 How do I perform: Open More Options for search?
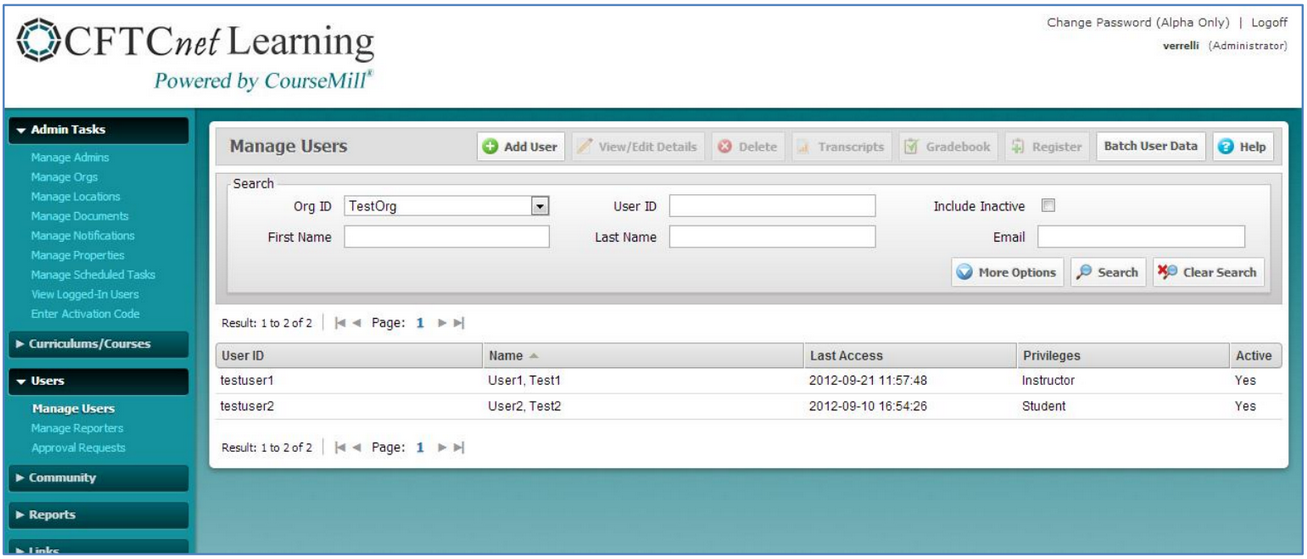[1006, 272]
